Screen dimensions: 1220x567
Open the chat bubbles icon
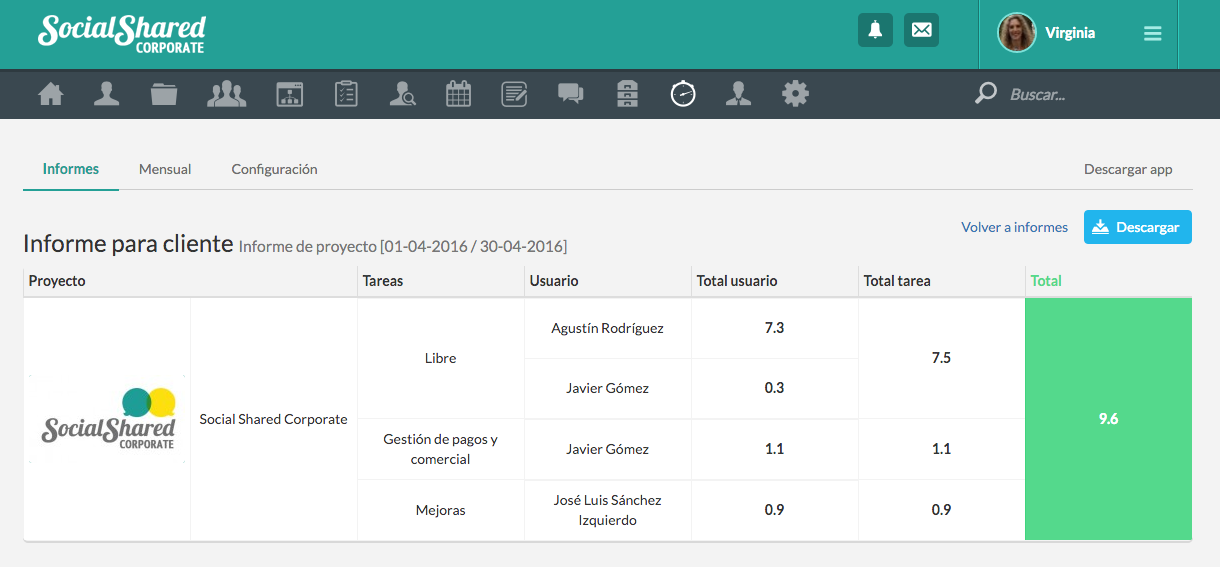click(x=570, y=94)
